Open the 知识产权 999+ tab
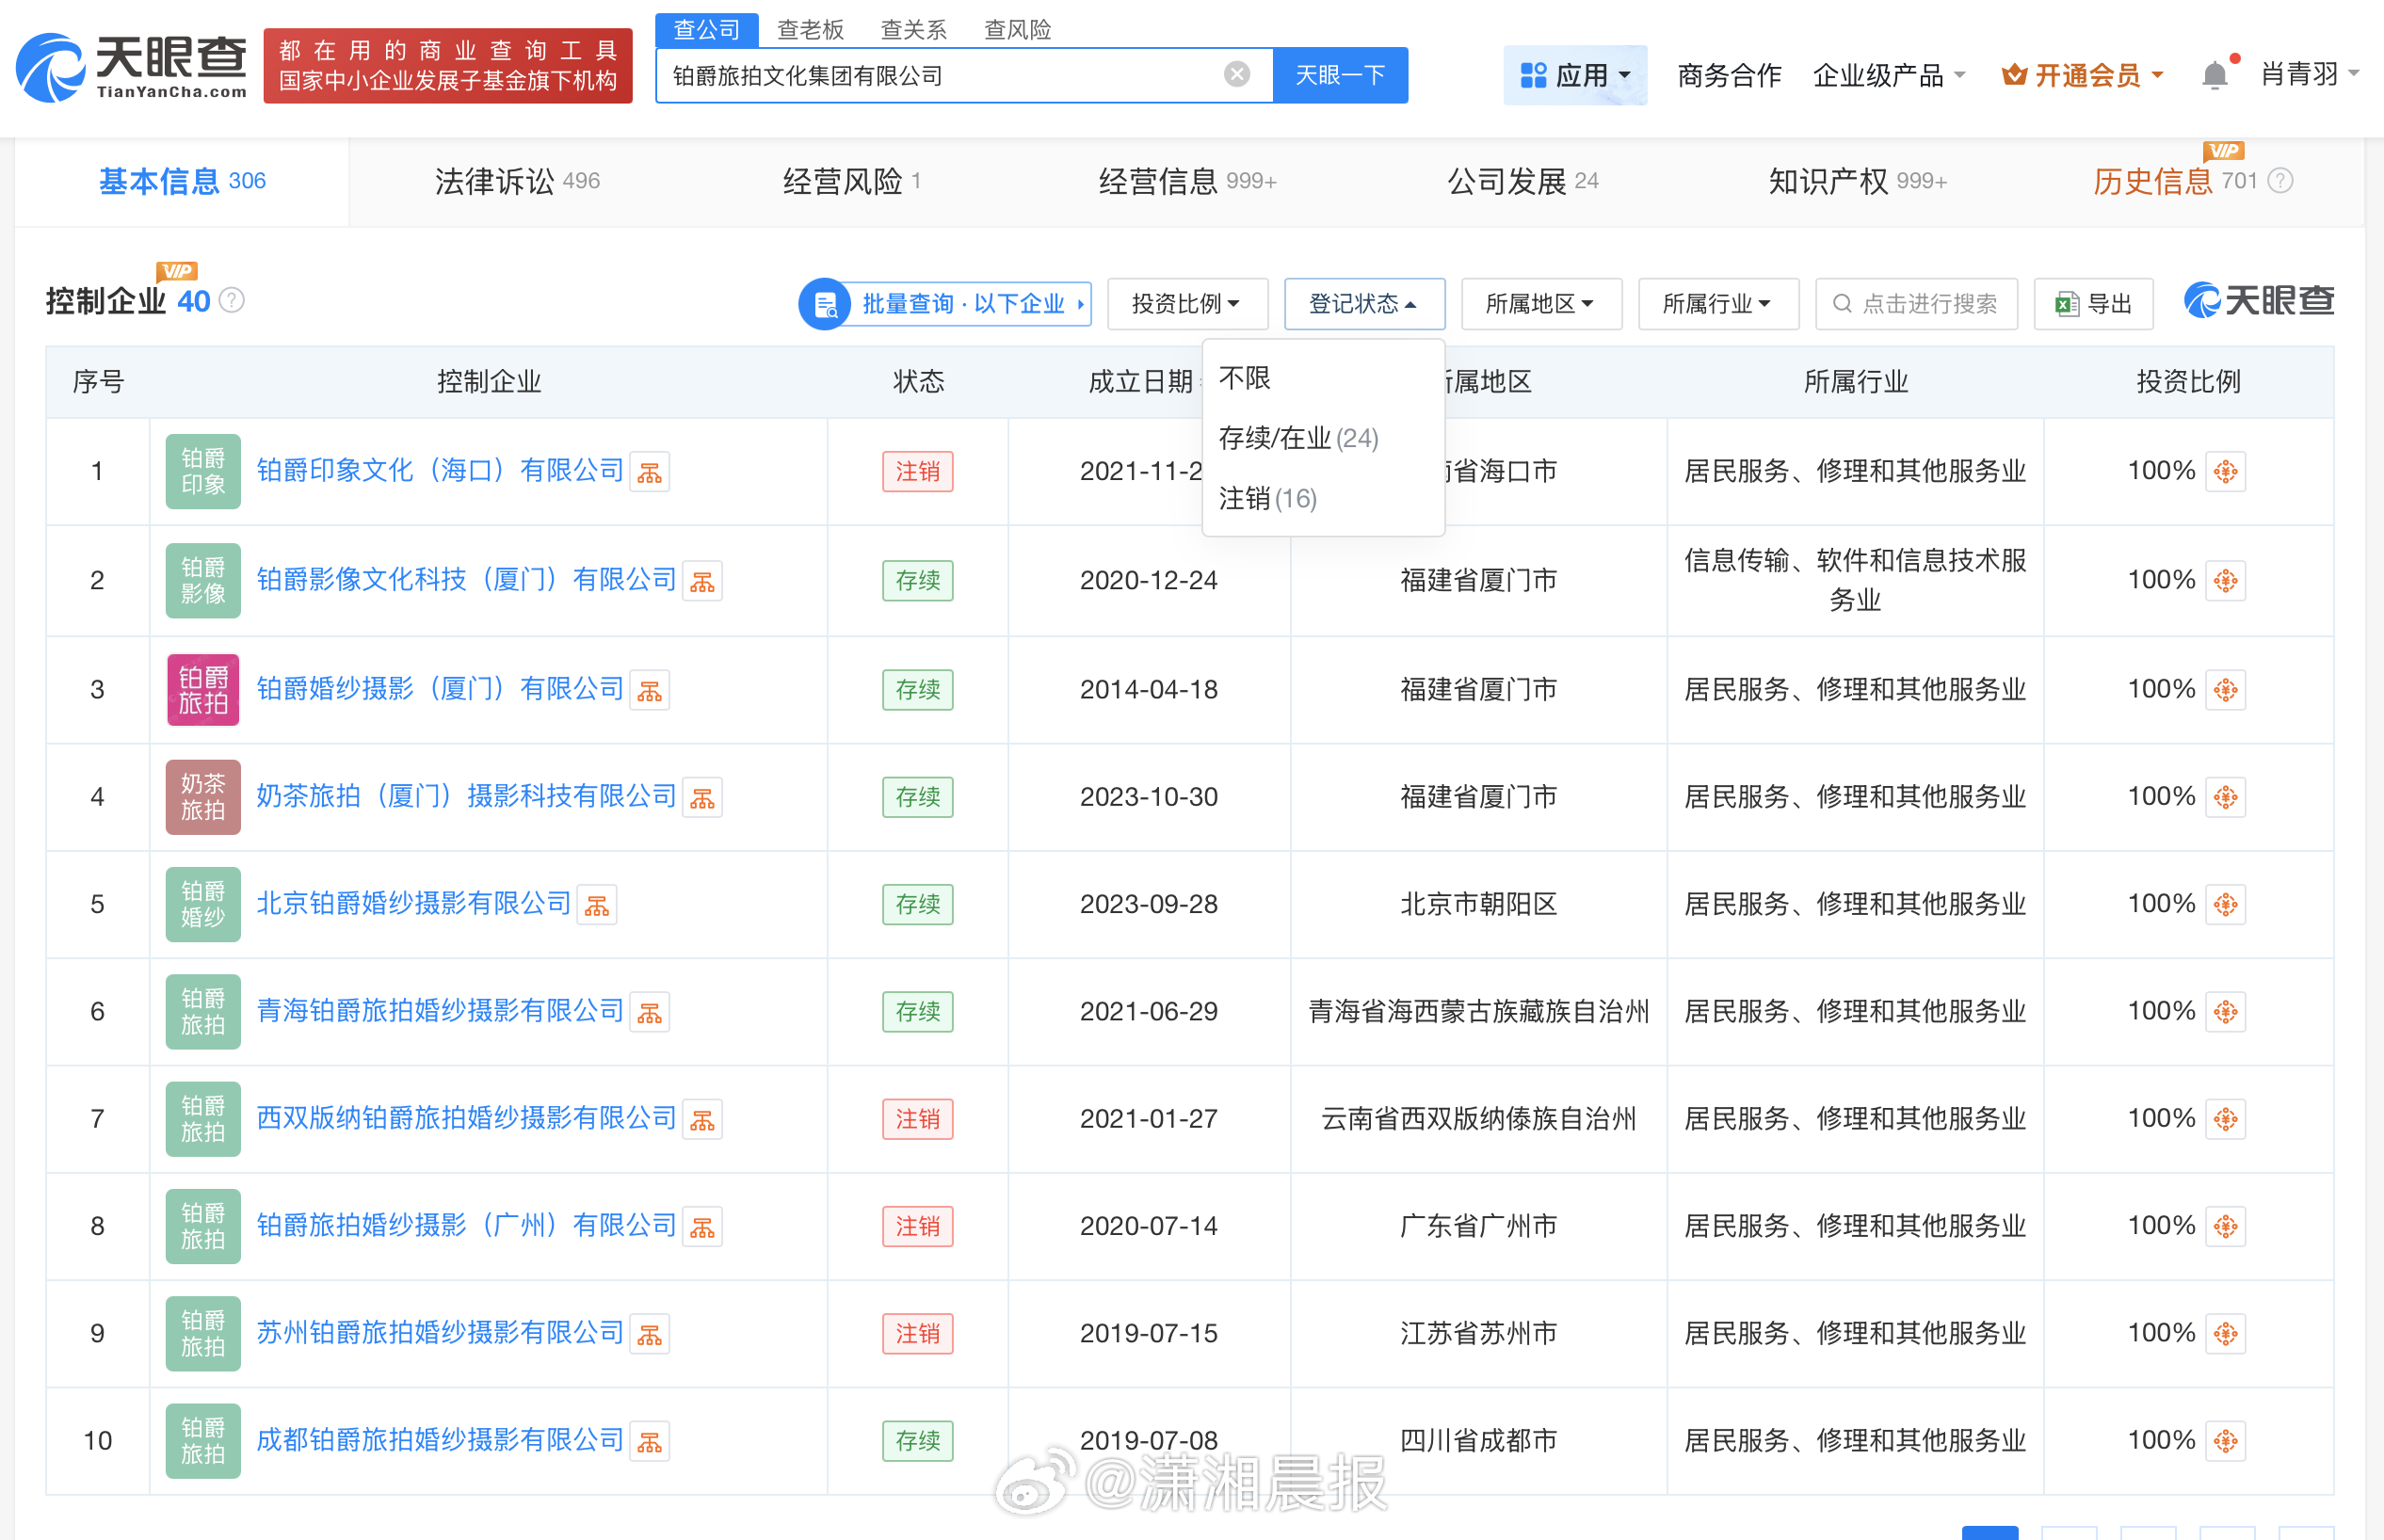This screenshot has width=2384, height=1540. click(1857, 182)
